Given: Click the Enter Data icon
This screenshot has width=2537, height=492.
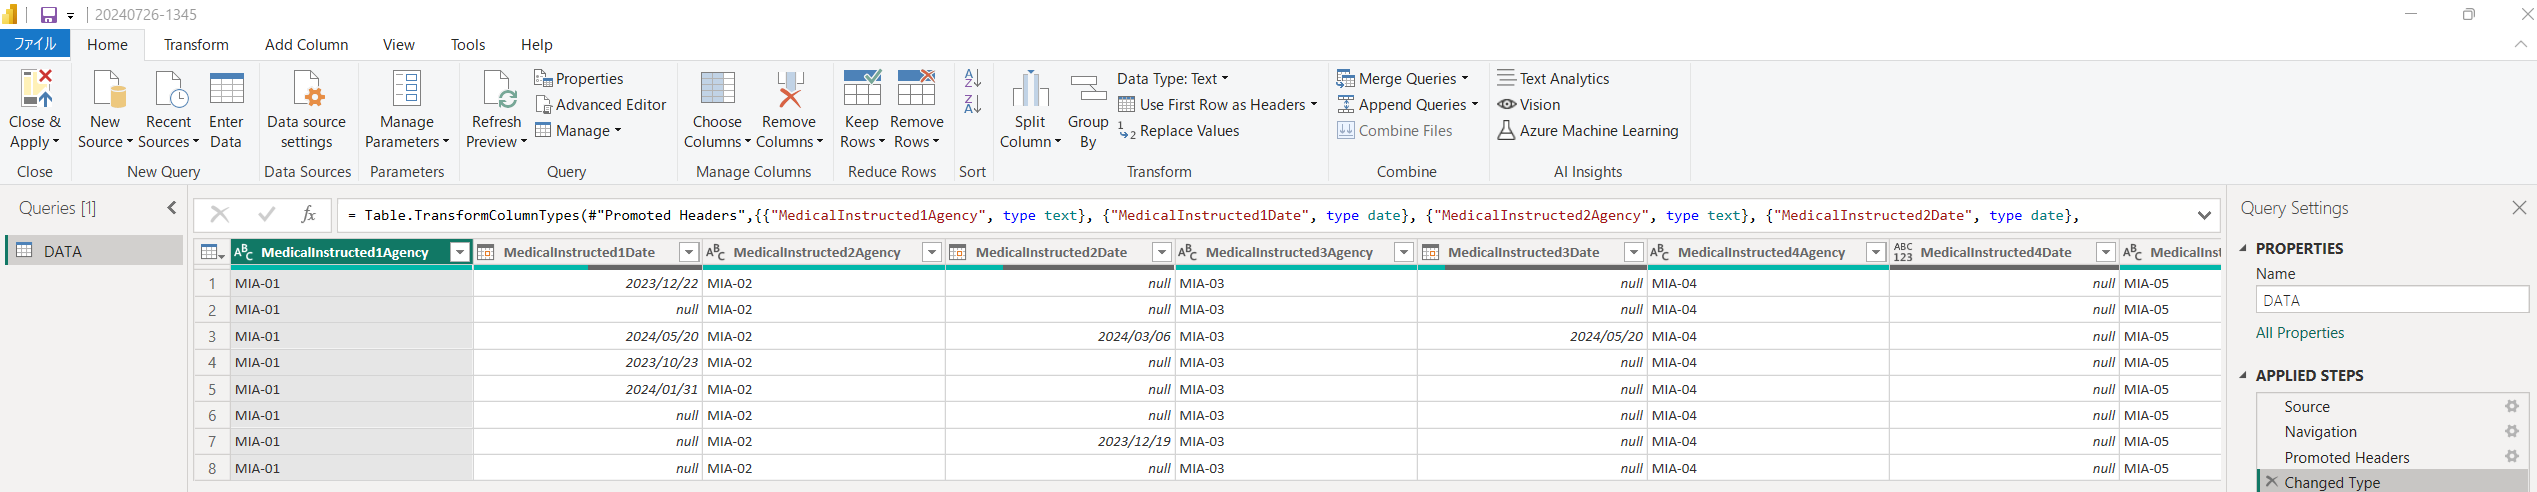Looking at the screenshot, I should 227,89.
